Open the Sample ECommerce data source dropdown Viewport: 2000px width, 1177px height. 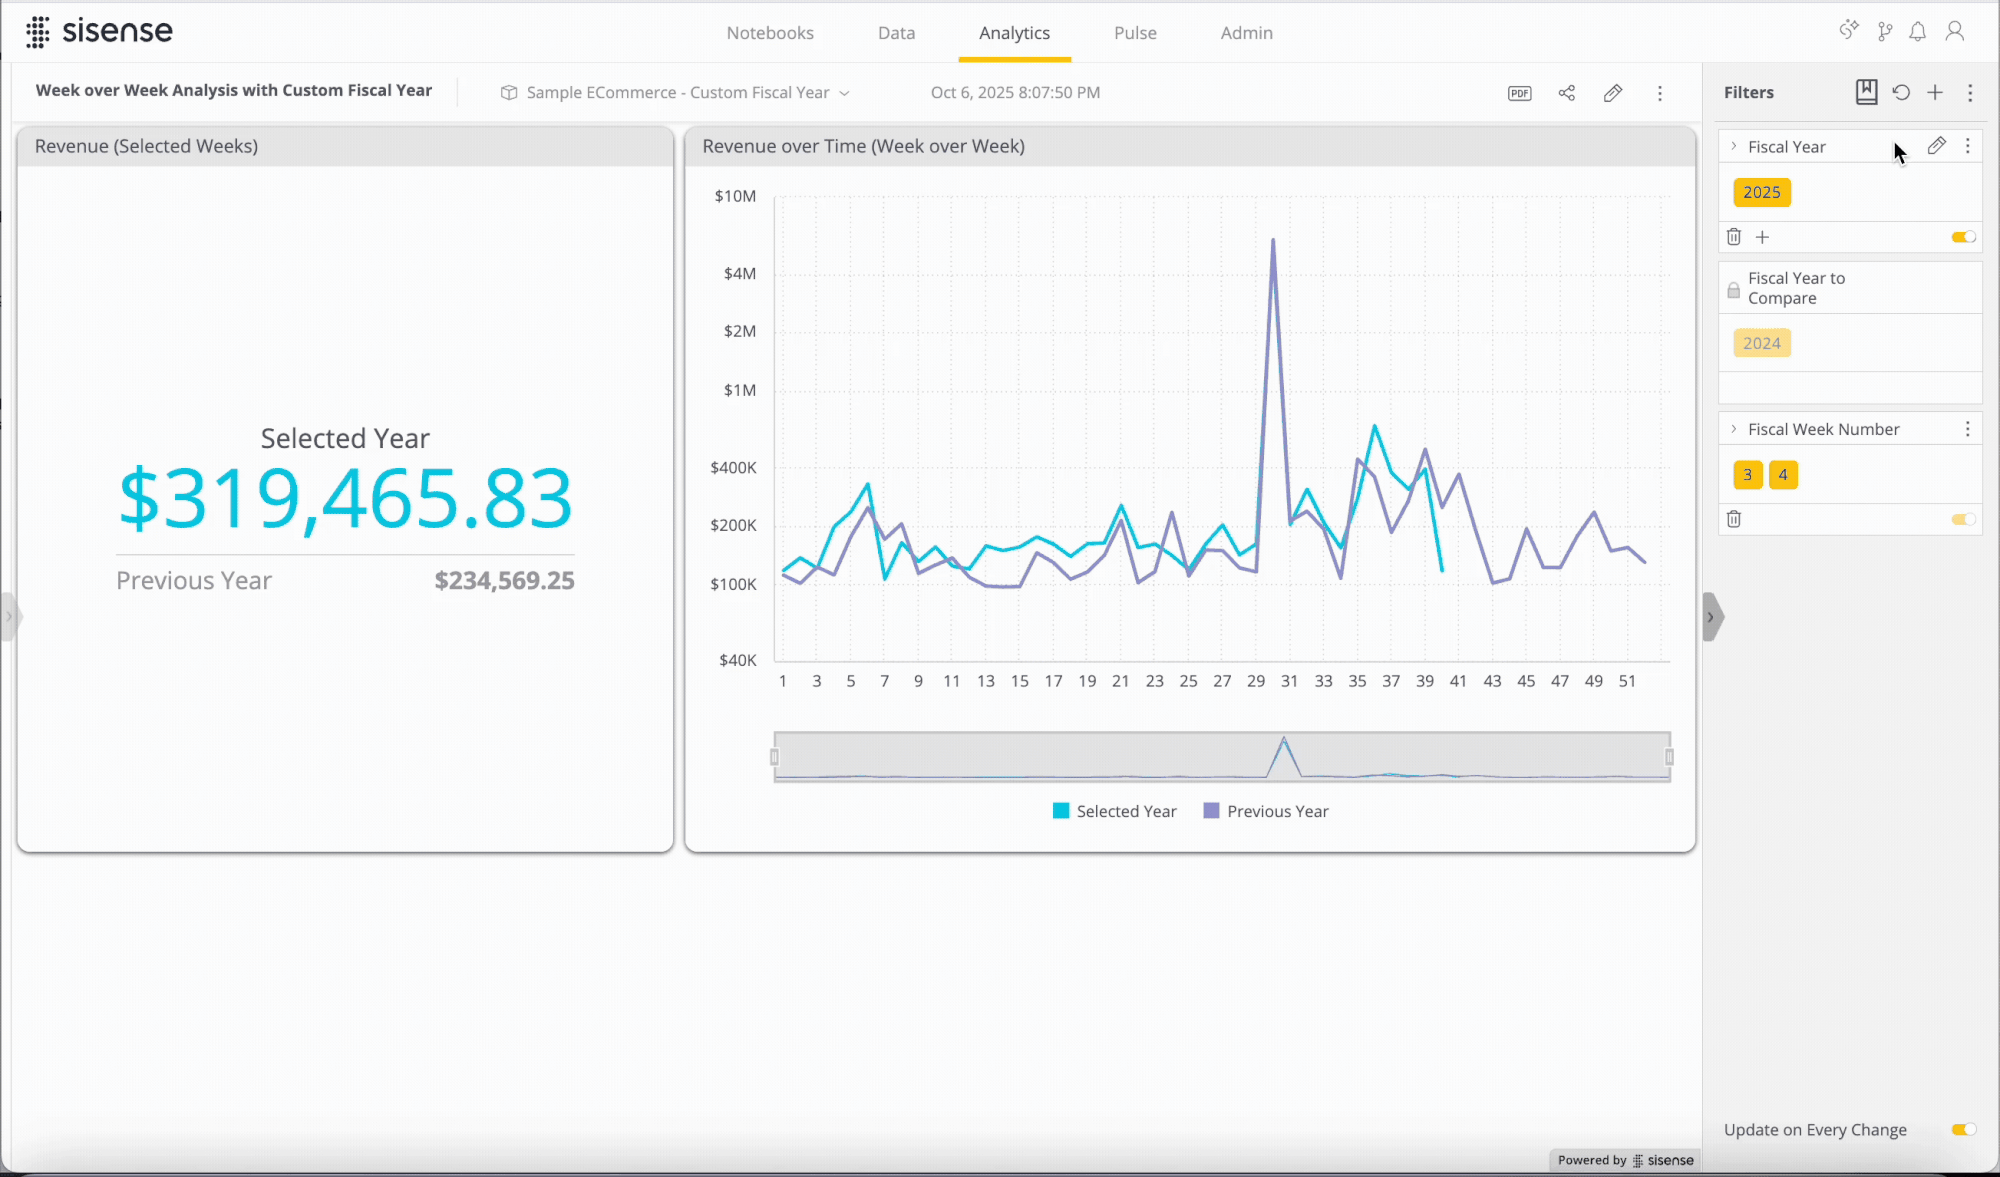[677, 93]
